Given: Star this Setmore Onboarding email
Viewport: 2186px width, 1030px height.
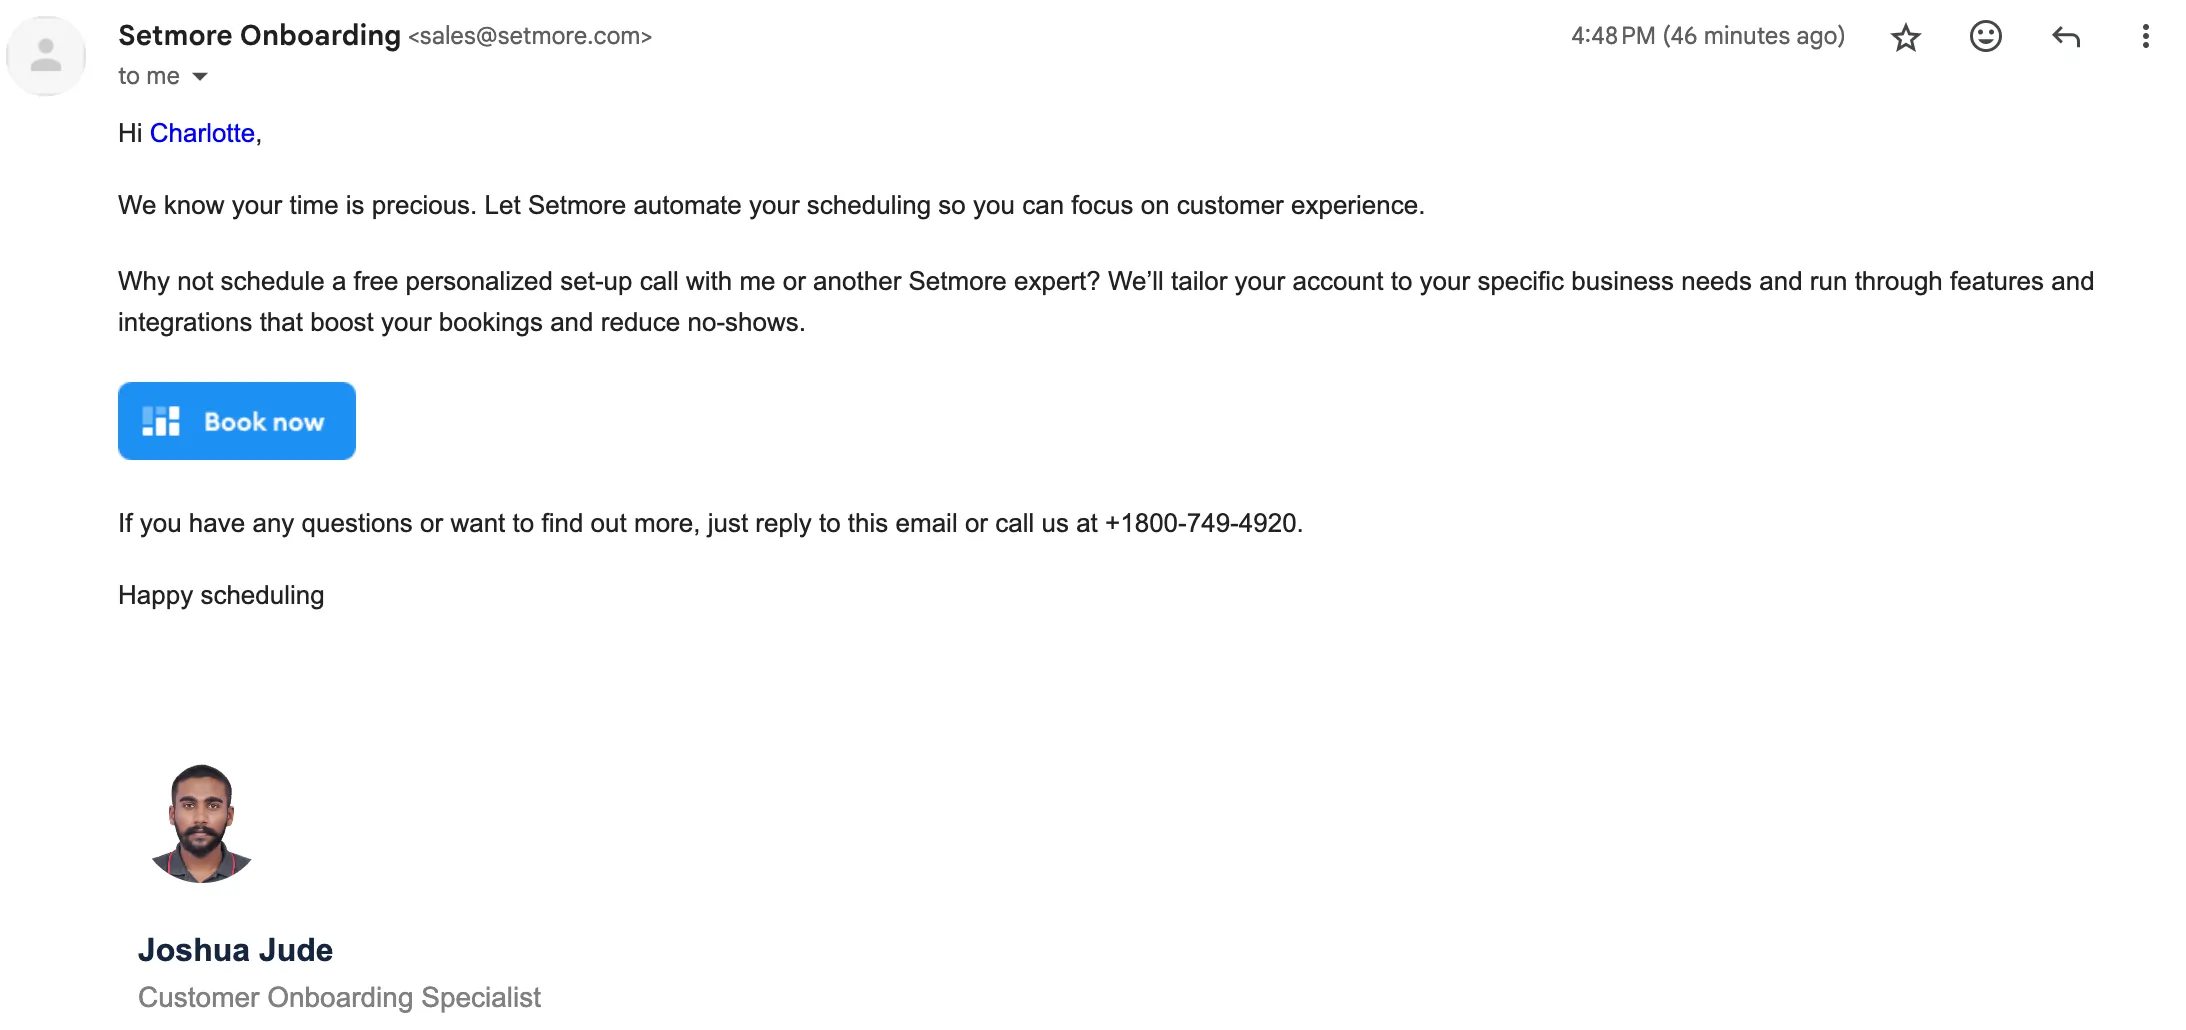Looking at the screenshot, I should pyautogui.click(x=1906, y=37).
